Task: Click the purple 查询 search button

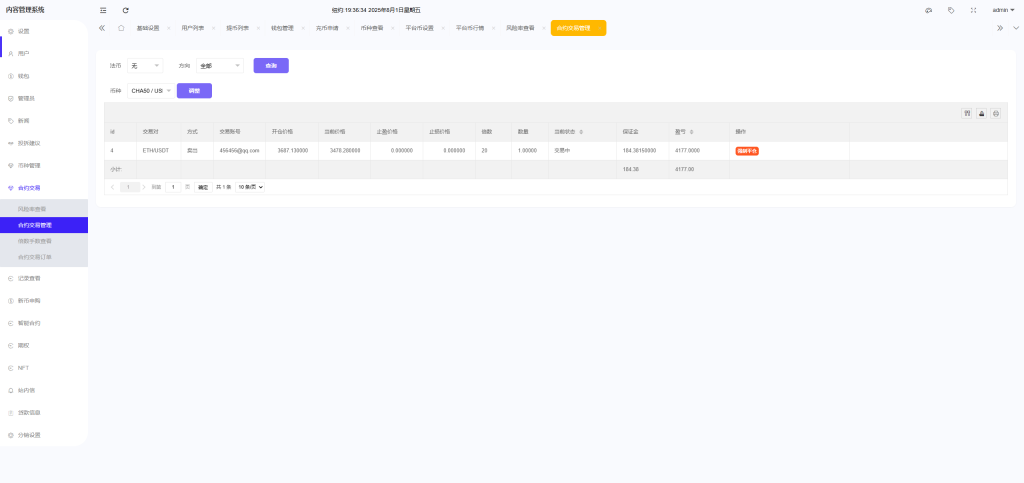Action: [x=271, y=66]
